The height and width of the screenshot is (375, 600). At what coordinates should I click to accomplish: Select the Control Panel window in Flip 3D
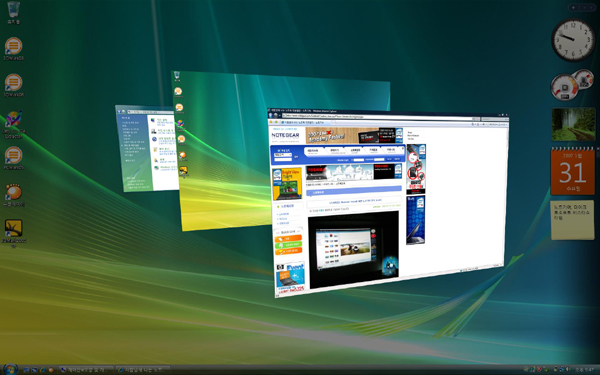(147, 148)
